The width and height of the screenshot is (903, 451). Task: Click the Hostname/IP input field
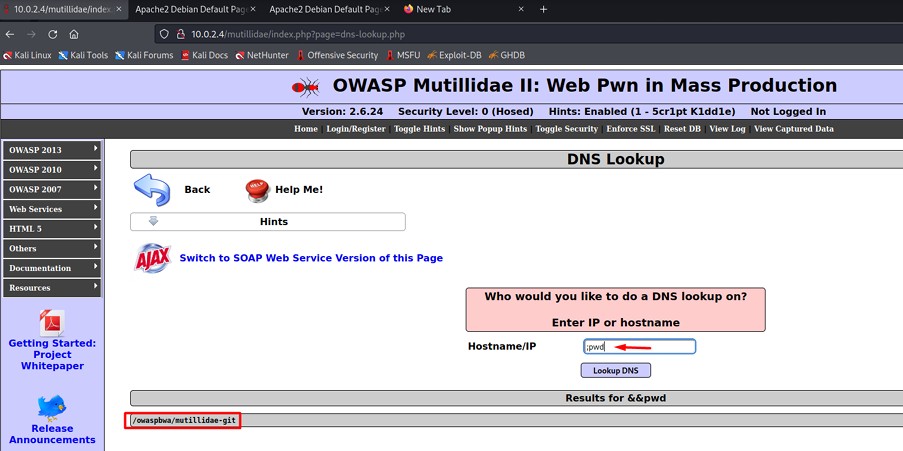pos(639,347)
